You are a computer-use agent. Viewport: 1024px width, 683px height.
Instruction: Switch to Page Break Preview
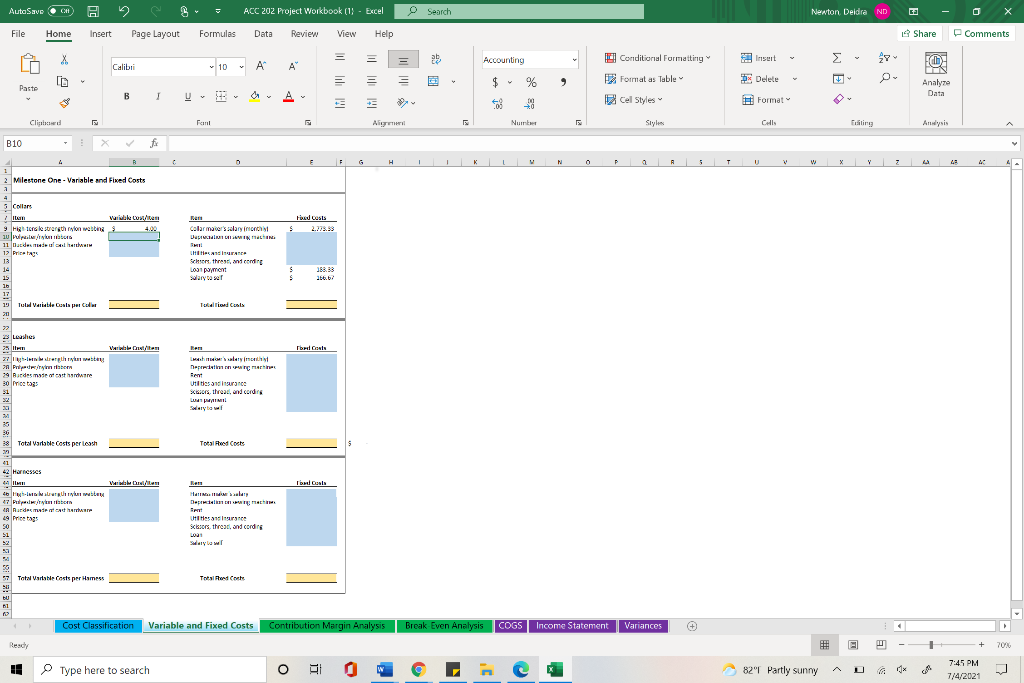tap(881, 644)
